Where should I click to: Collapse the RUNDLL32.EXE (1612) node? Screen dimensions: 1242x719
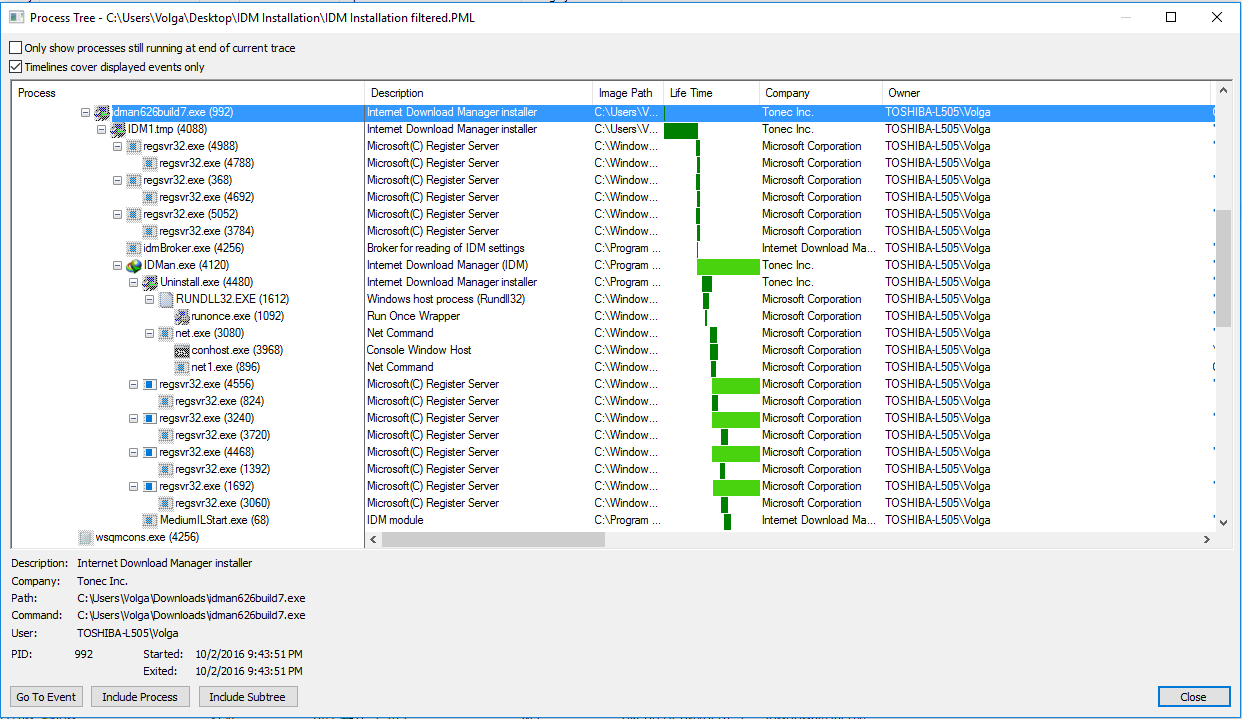(x=150, y=299)
